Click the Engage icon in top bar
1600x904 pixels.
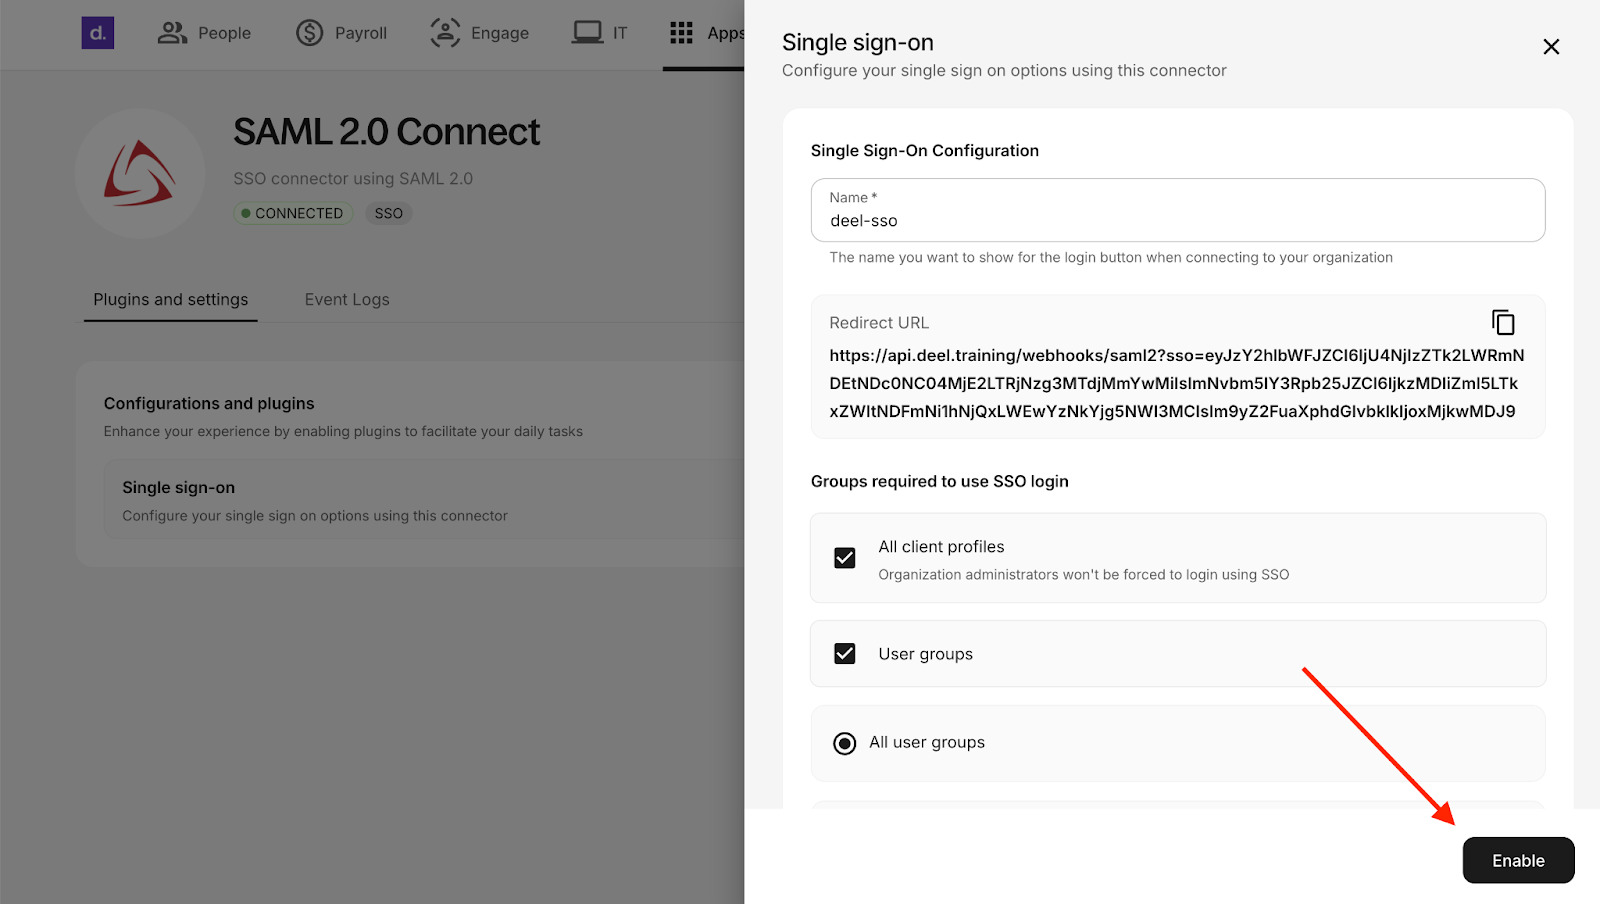click(x=445, y=33)
